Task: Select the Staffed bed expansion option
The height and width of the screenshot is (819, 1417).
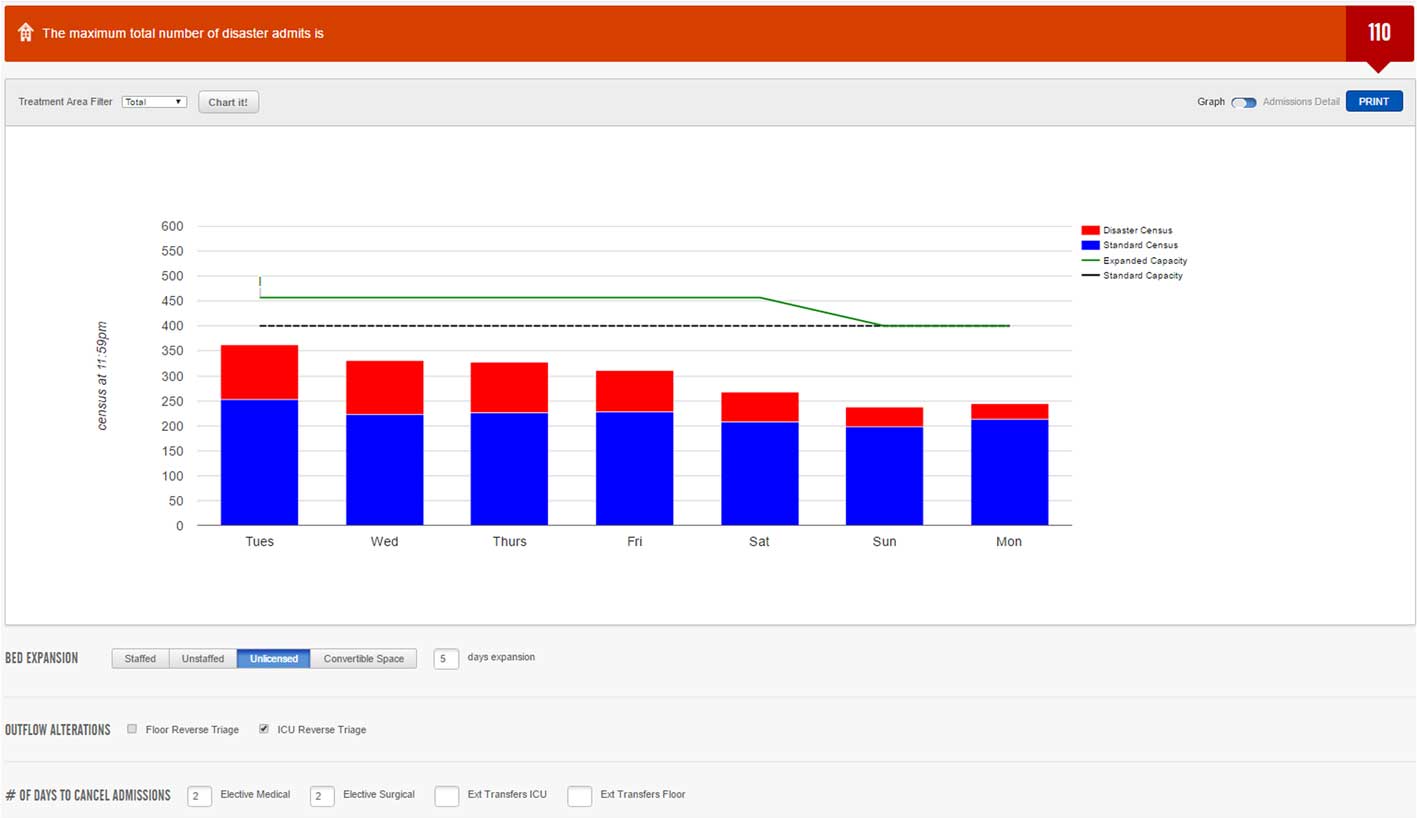Action: (140, 659)
